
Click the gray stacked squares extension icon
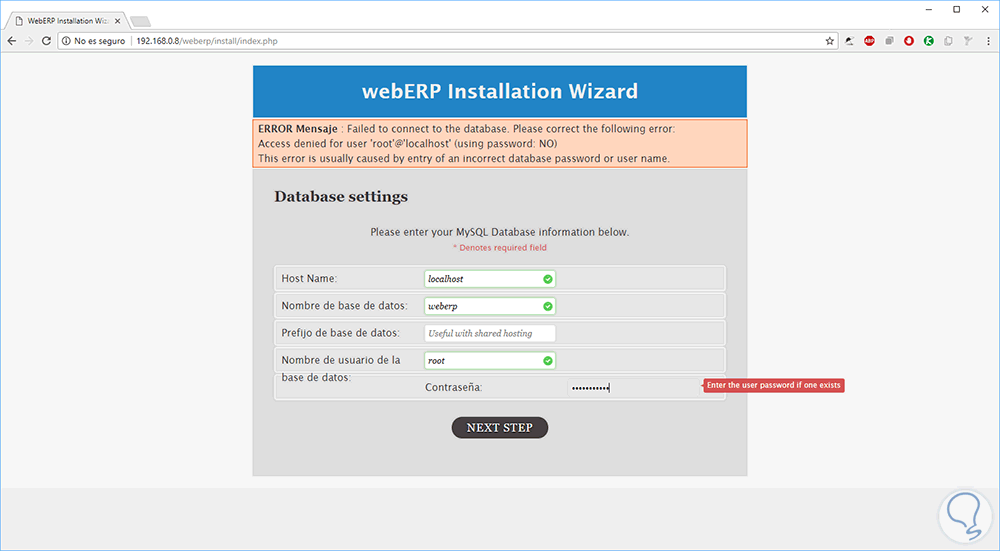[889, 41]
